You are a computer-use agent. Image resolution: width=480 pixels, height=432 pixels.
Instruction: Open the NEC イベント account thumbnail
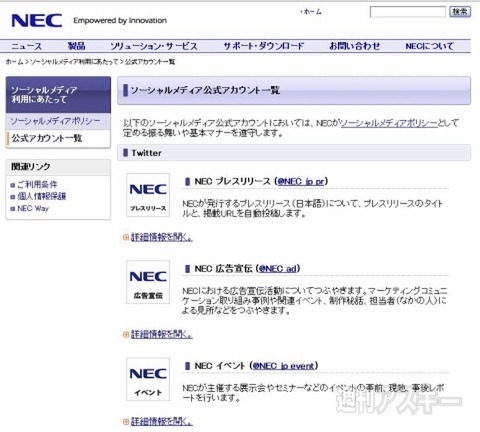tap(148, 379)
